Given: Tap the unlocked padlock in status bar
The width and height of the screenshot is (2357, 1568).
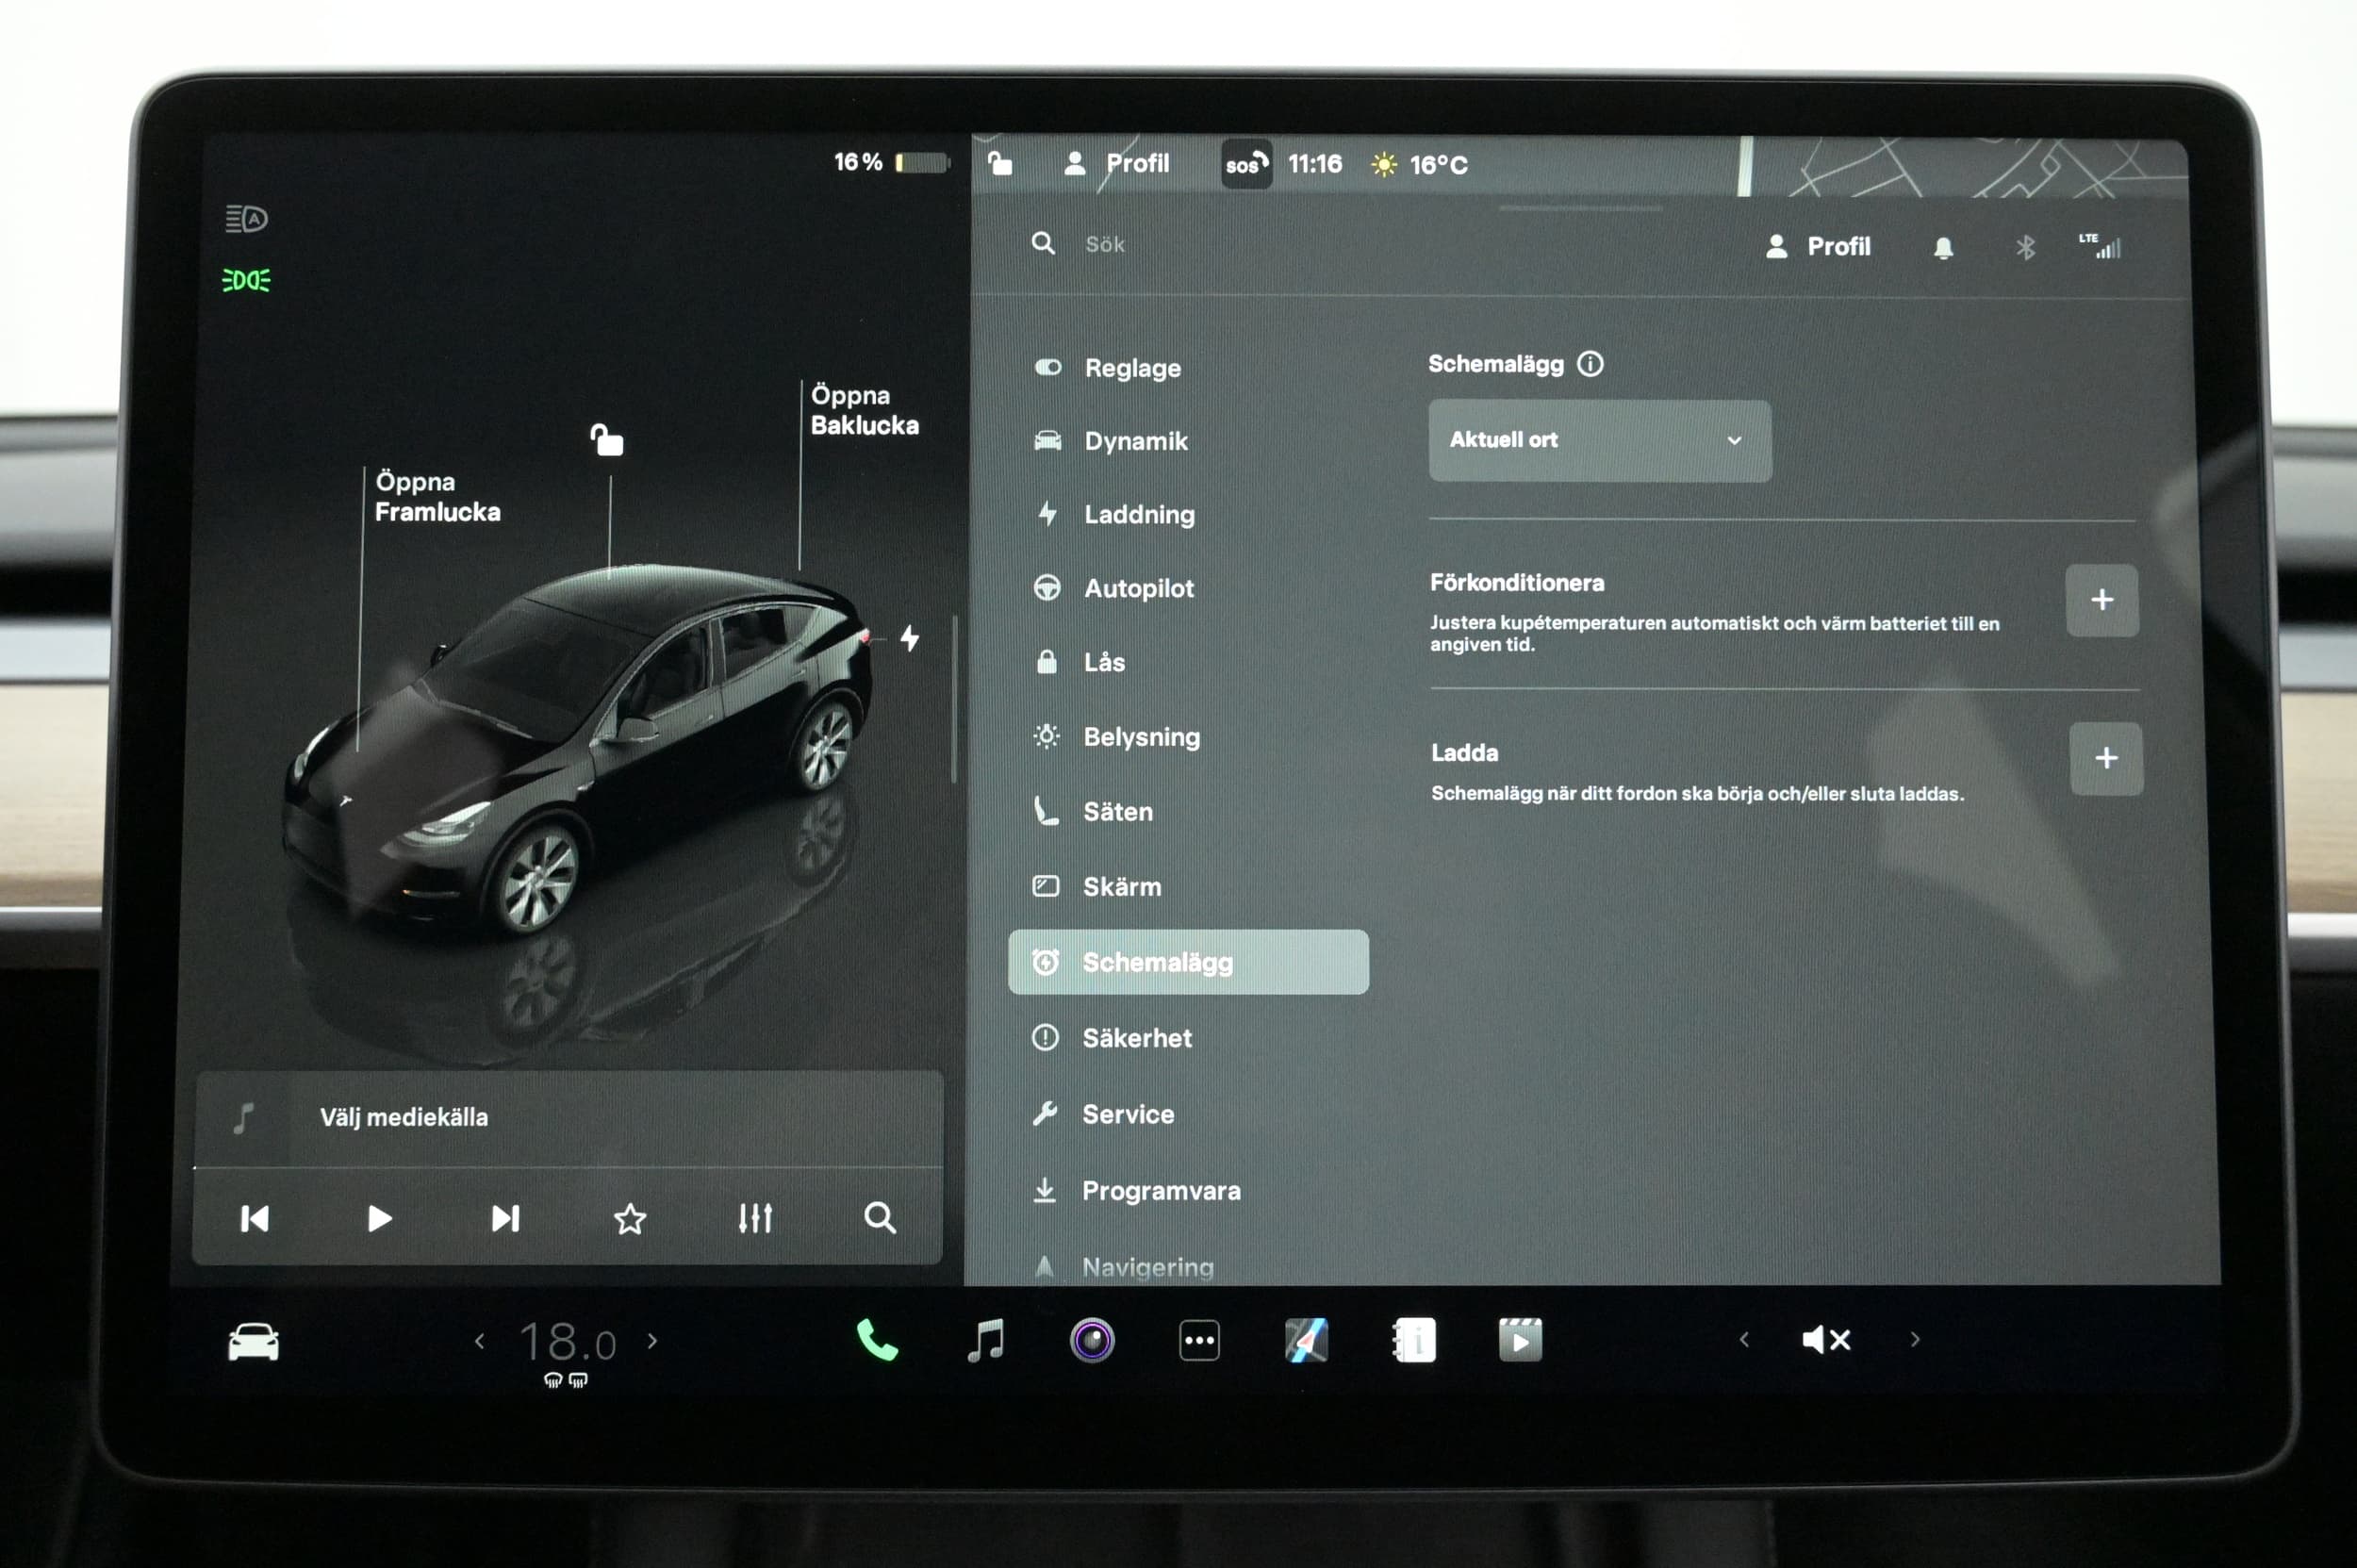Looking at the screenshot, I should point(999,163).
